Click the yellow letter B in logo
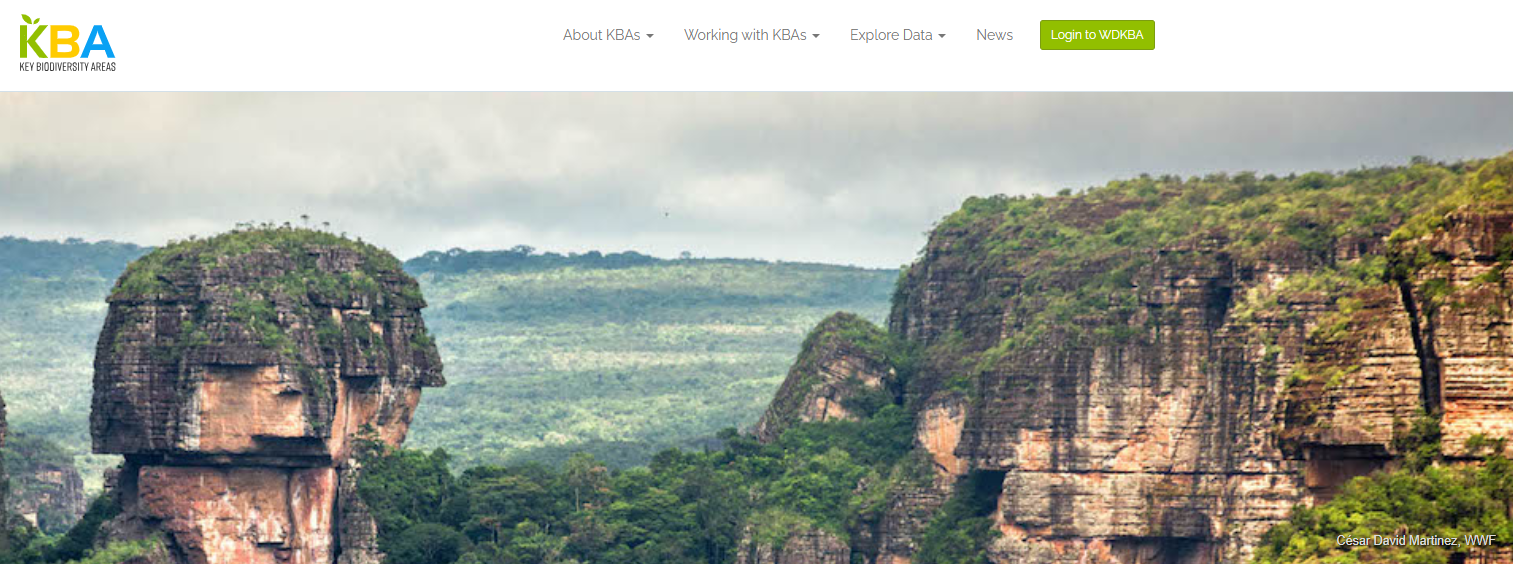The height and width of the screenshot is (564, 1513). (x=64, y=42)
